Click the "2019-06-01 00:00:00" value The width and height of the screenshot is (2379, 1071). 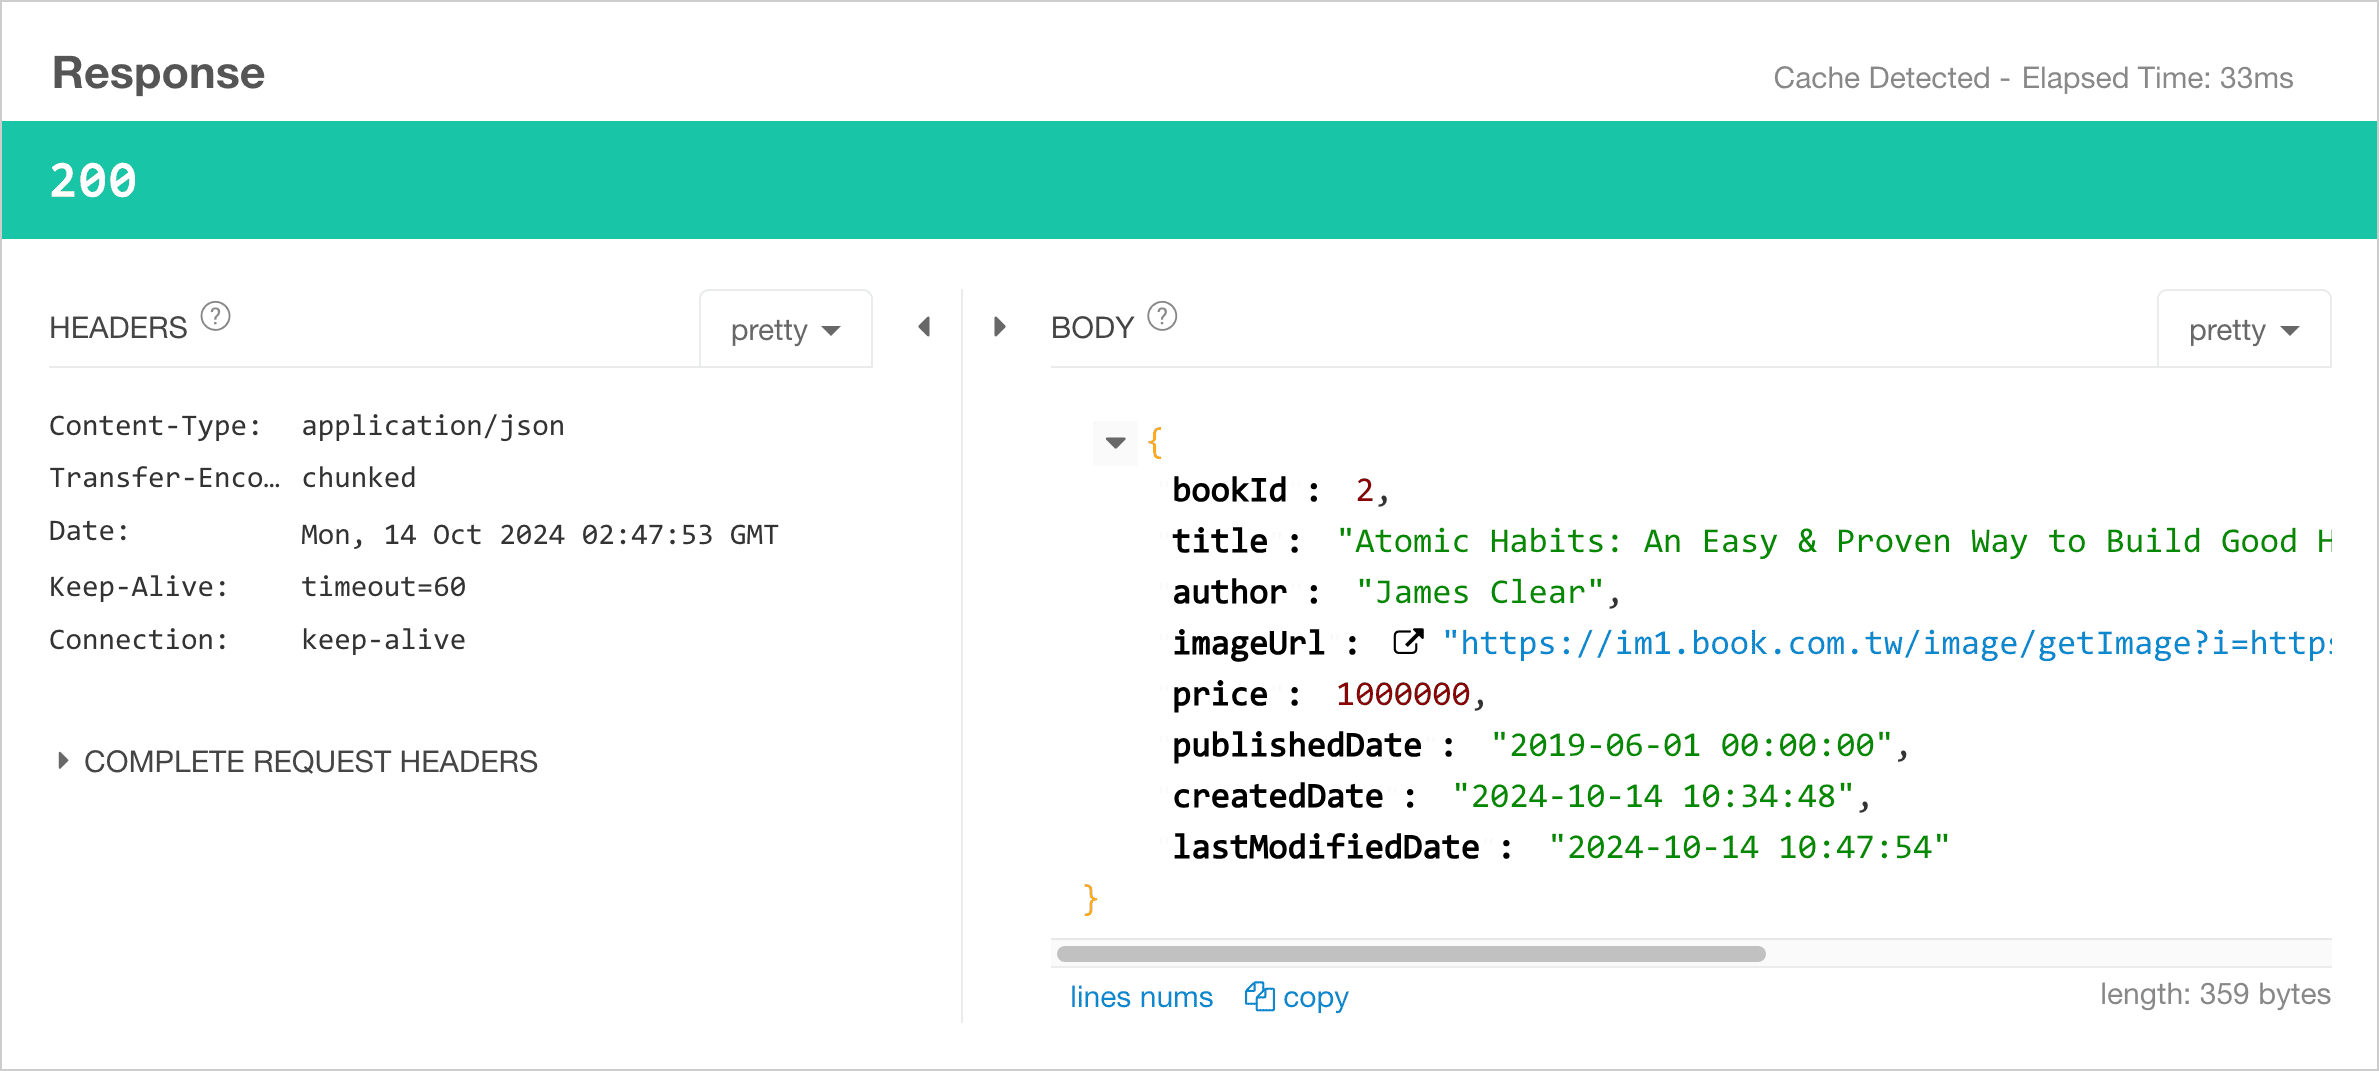click(x=1692, y=745)
